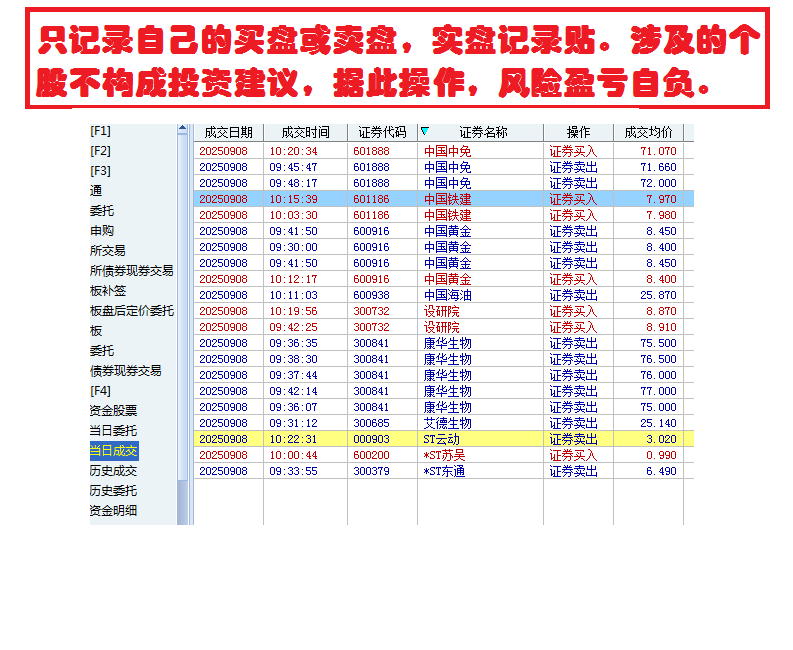This screenshot has width=793, height=650.
Task: Open 资金股票 in the sidebar
Action: point(113,410)
